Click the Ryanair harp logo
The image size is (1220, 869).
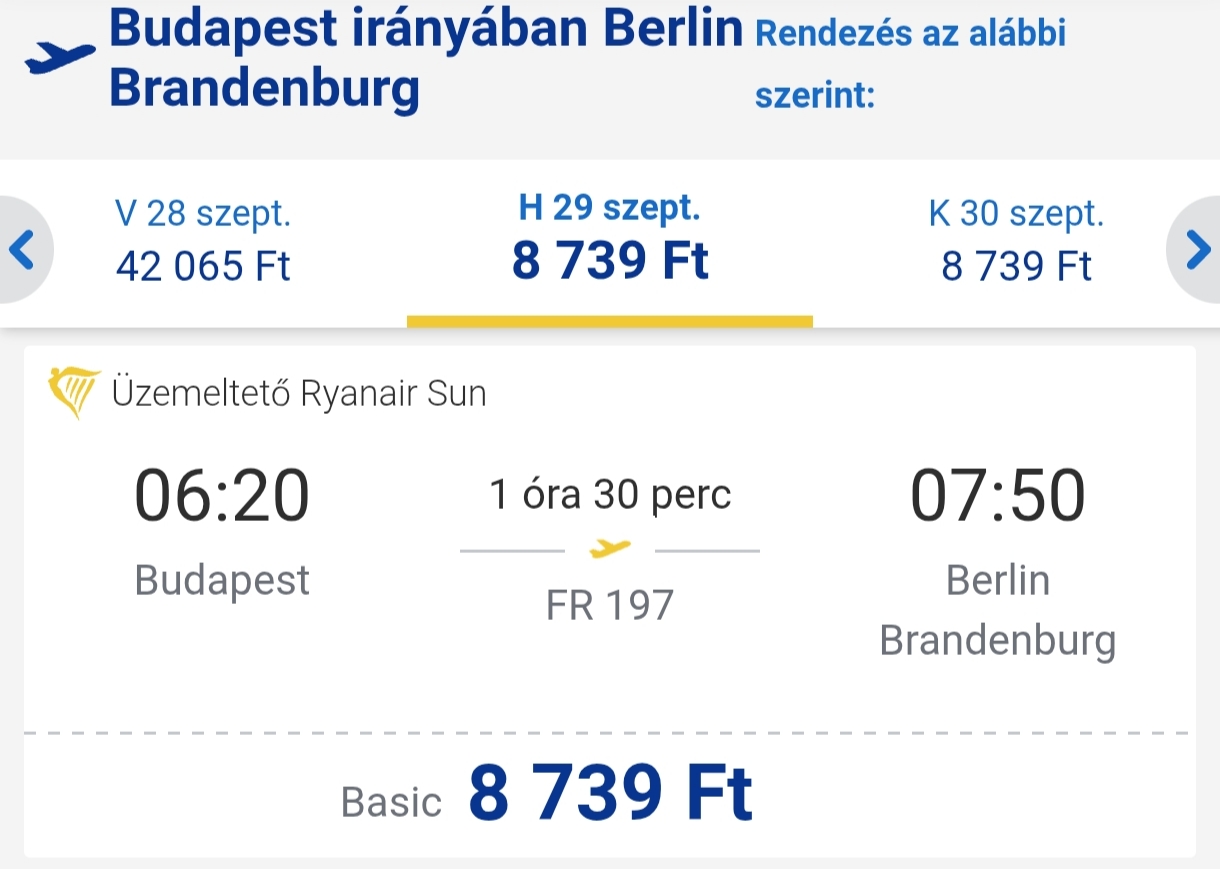pos(73,393)
